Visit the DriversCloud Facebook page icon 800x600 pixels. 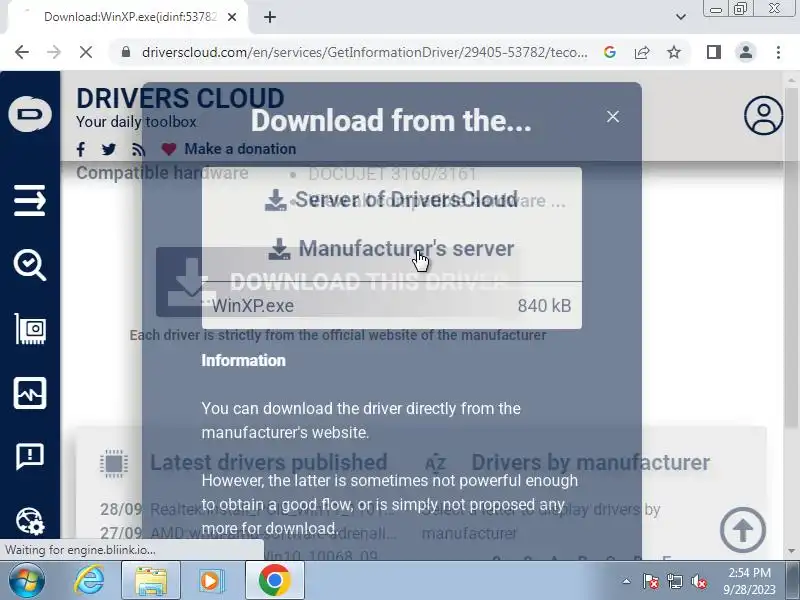tap(81, 149)
